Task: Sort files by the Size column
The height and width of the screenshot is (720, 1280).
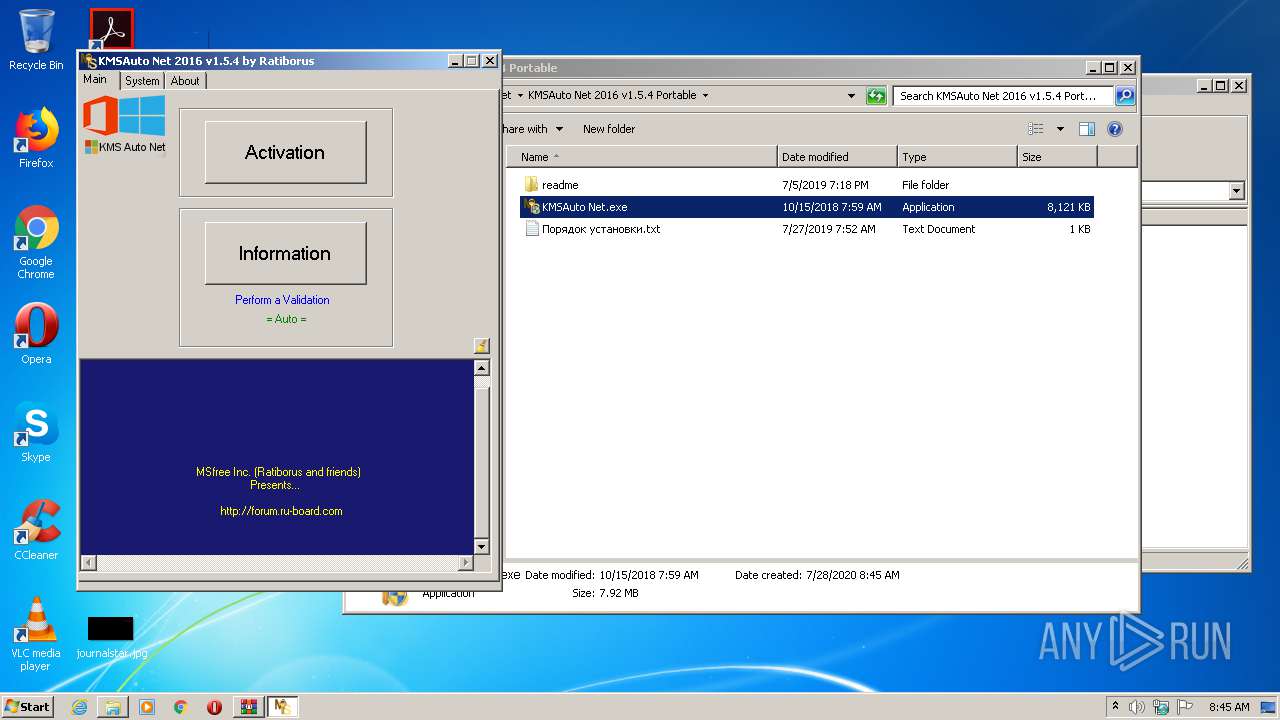Action: click(x=1057, y=157)
